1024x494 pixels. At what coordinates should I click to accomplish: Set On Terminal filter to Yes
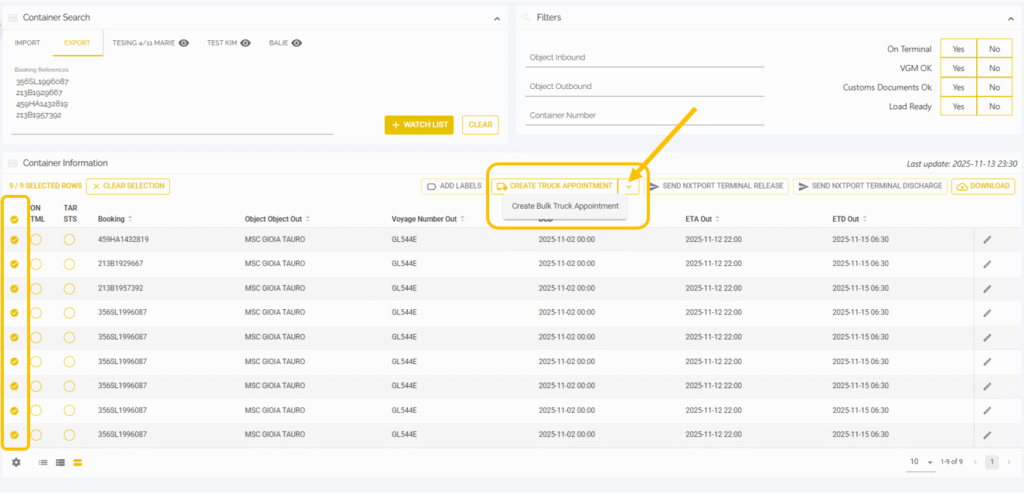point(958,49)
